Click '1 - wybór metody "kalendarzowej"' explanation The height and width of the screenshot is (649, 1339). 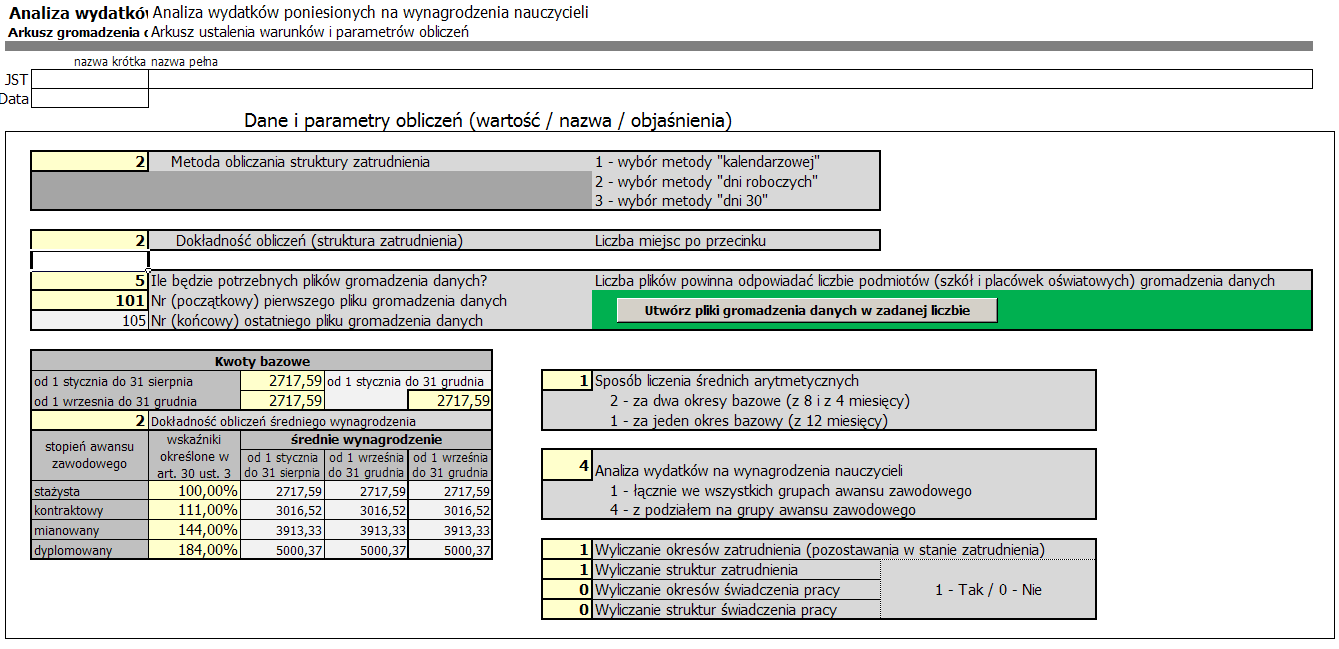tap(707, 161)
